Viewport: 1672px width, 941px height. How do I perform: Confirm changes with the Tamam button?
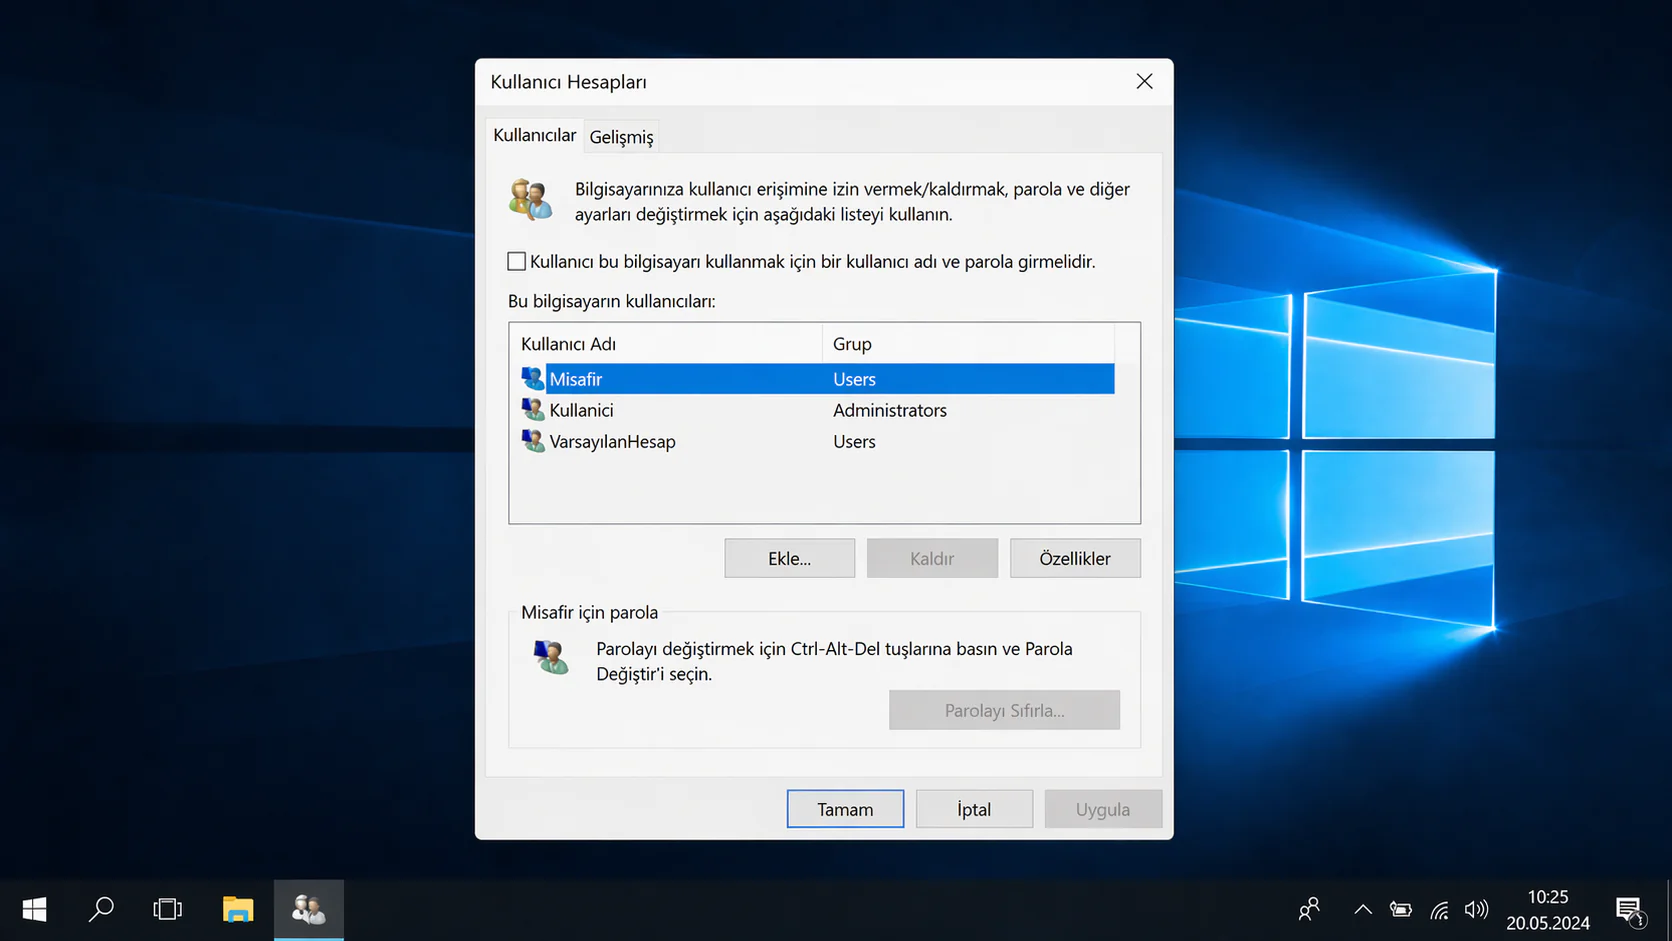844,808
